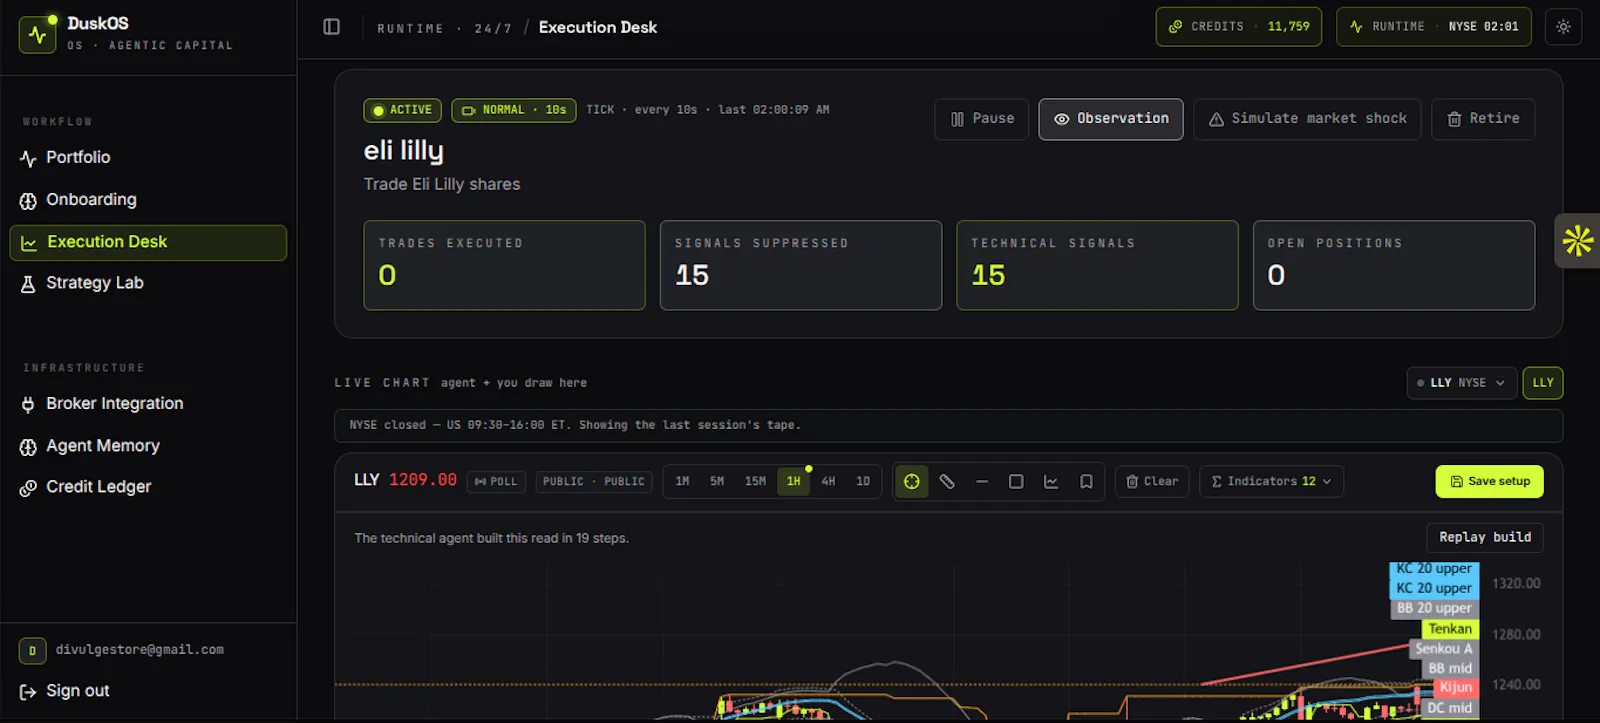The width and height of the screenshot is (1600, 723).
Task: Click the Tenkan indicator label
Action: coord(1450,629)
